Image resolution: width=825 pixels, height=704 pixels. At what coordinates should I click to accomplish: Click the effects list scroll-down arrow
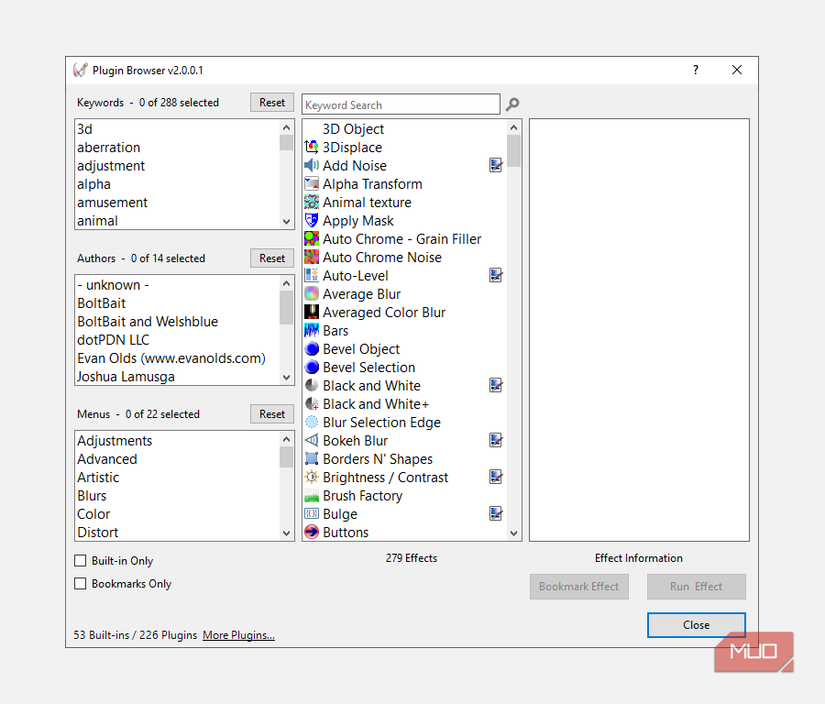pyautogui.click(x=513, y=532)
